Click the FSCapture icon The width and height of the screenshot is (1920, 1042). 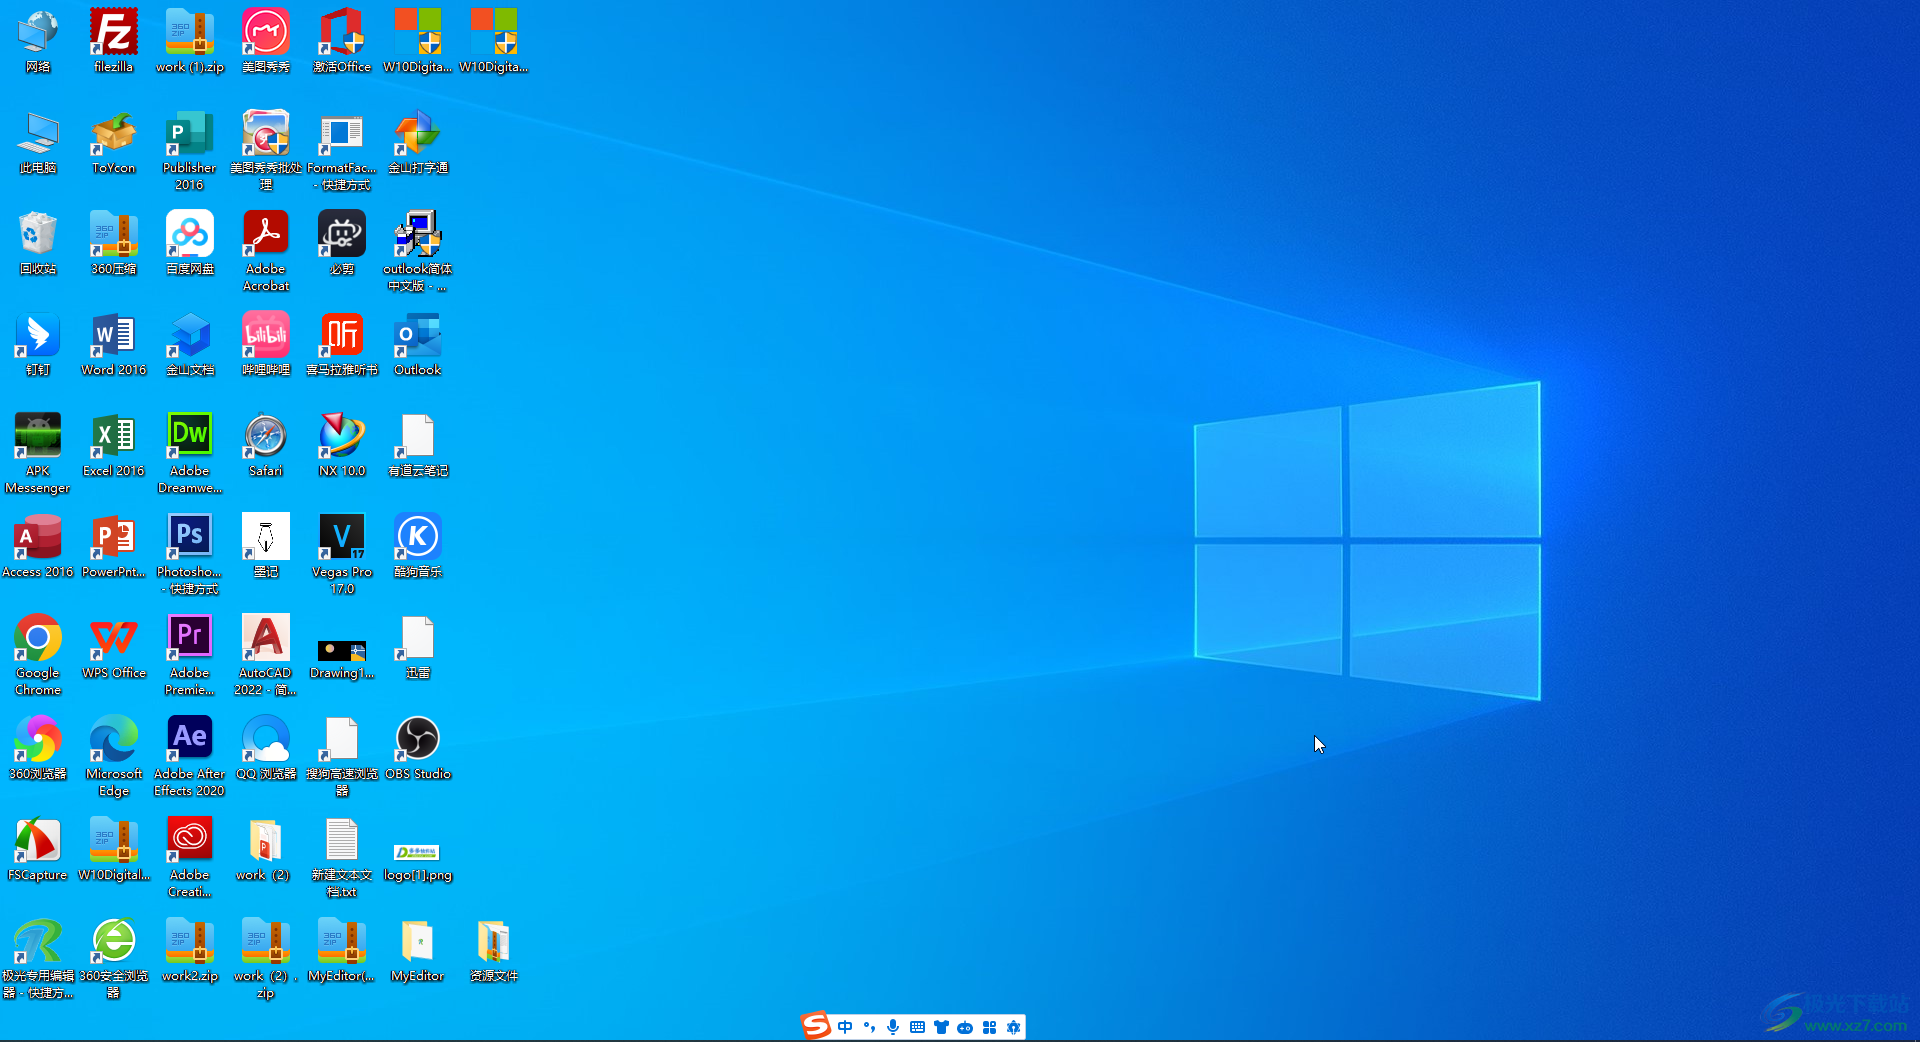point(38,841)
